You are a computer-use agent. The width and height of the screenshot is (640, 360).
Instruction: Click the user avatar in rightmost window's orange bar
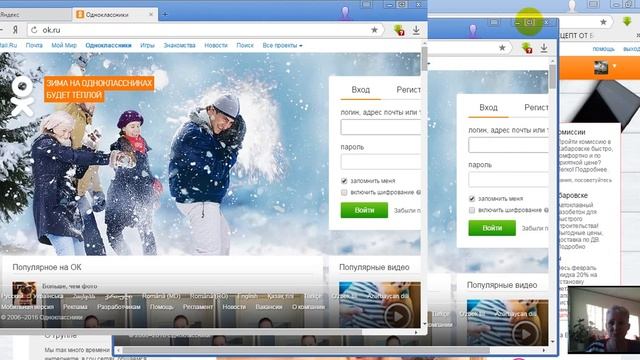tap(601, 67)
